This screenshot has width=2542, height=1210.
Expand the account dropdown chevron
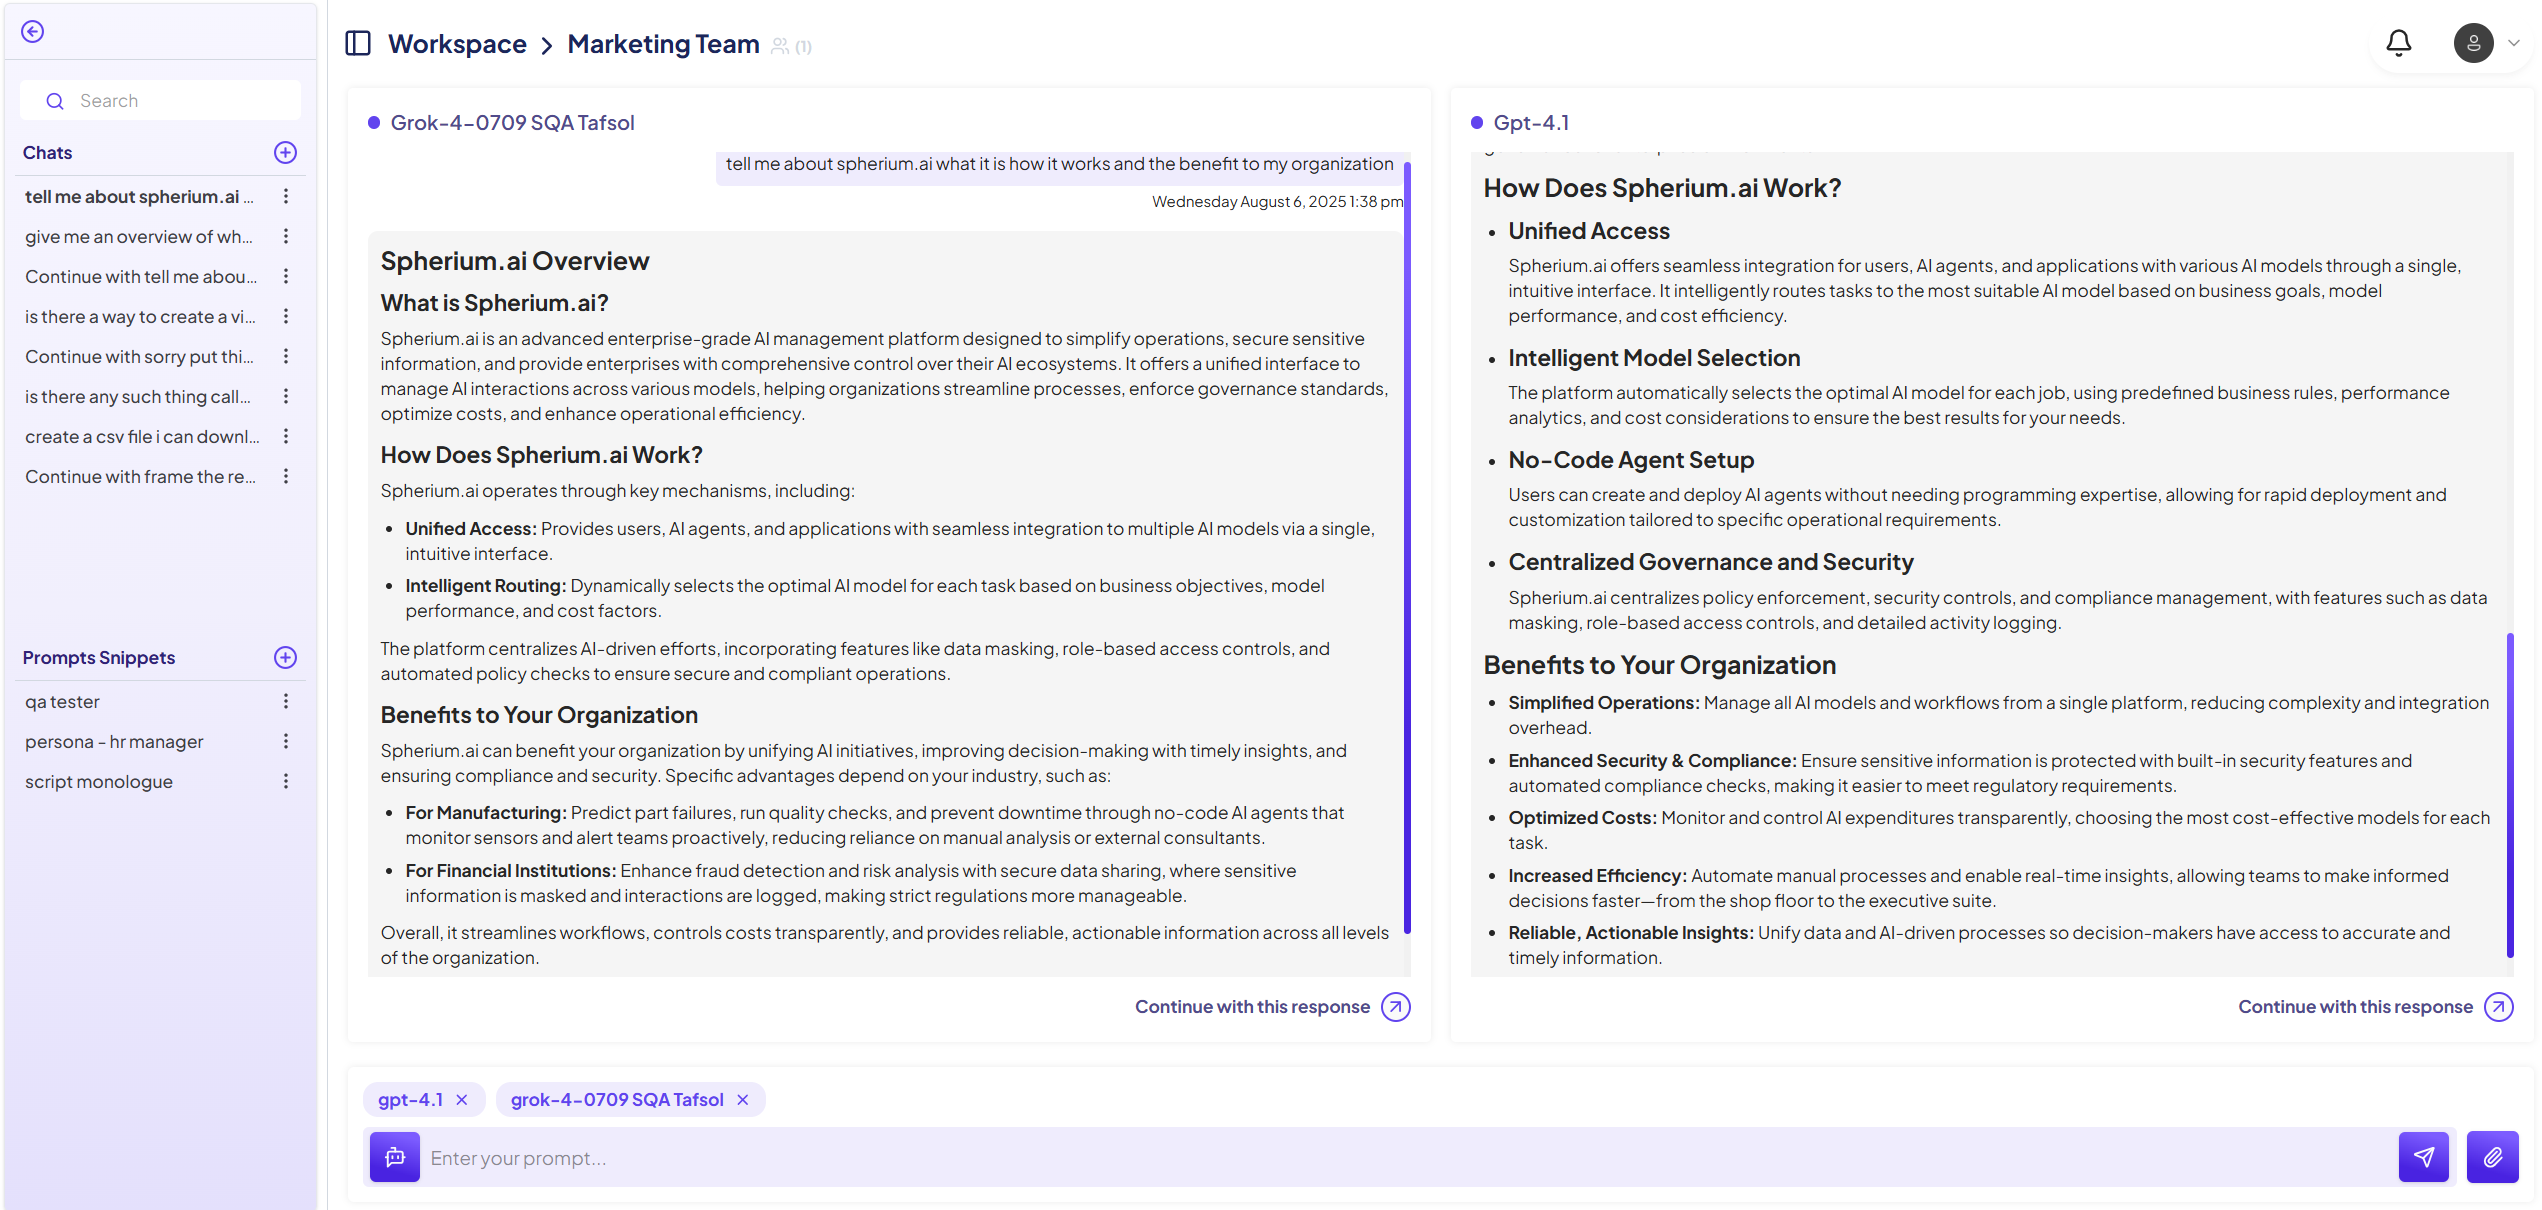[2513, 43]
